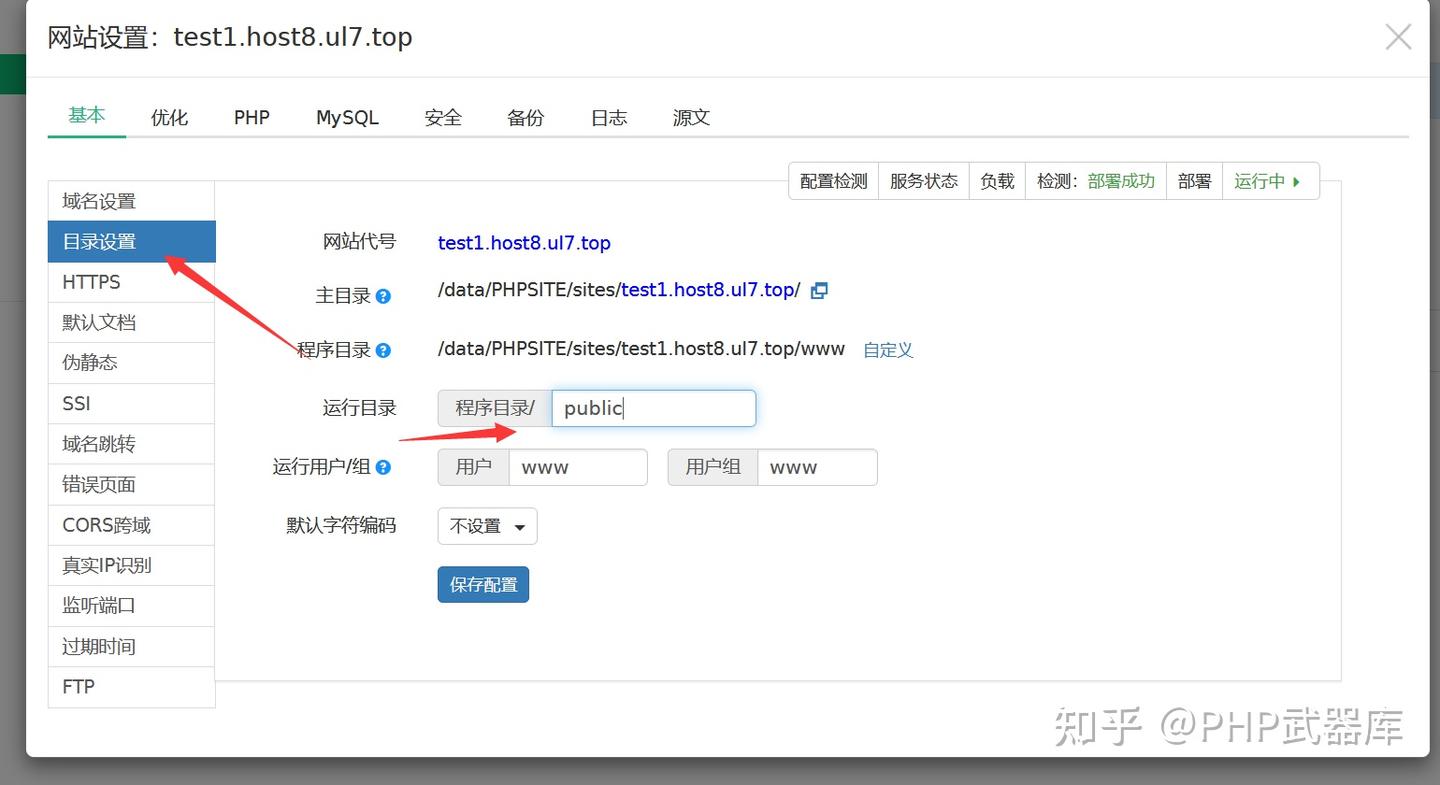Open the 备份 tab
The height and width of the screenshot is (785, 1440).
tap(526, 117)
